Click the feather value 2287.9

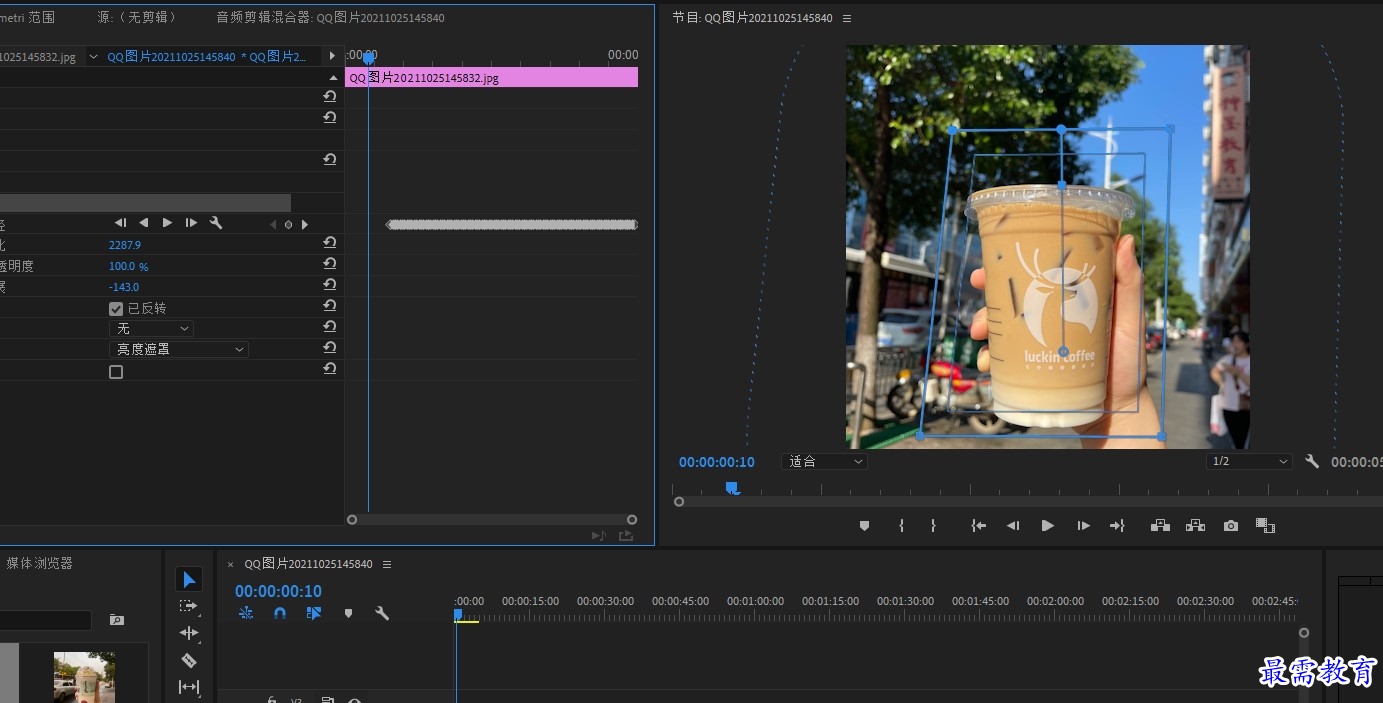125,245
